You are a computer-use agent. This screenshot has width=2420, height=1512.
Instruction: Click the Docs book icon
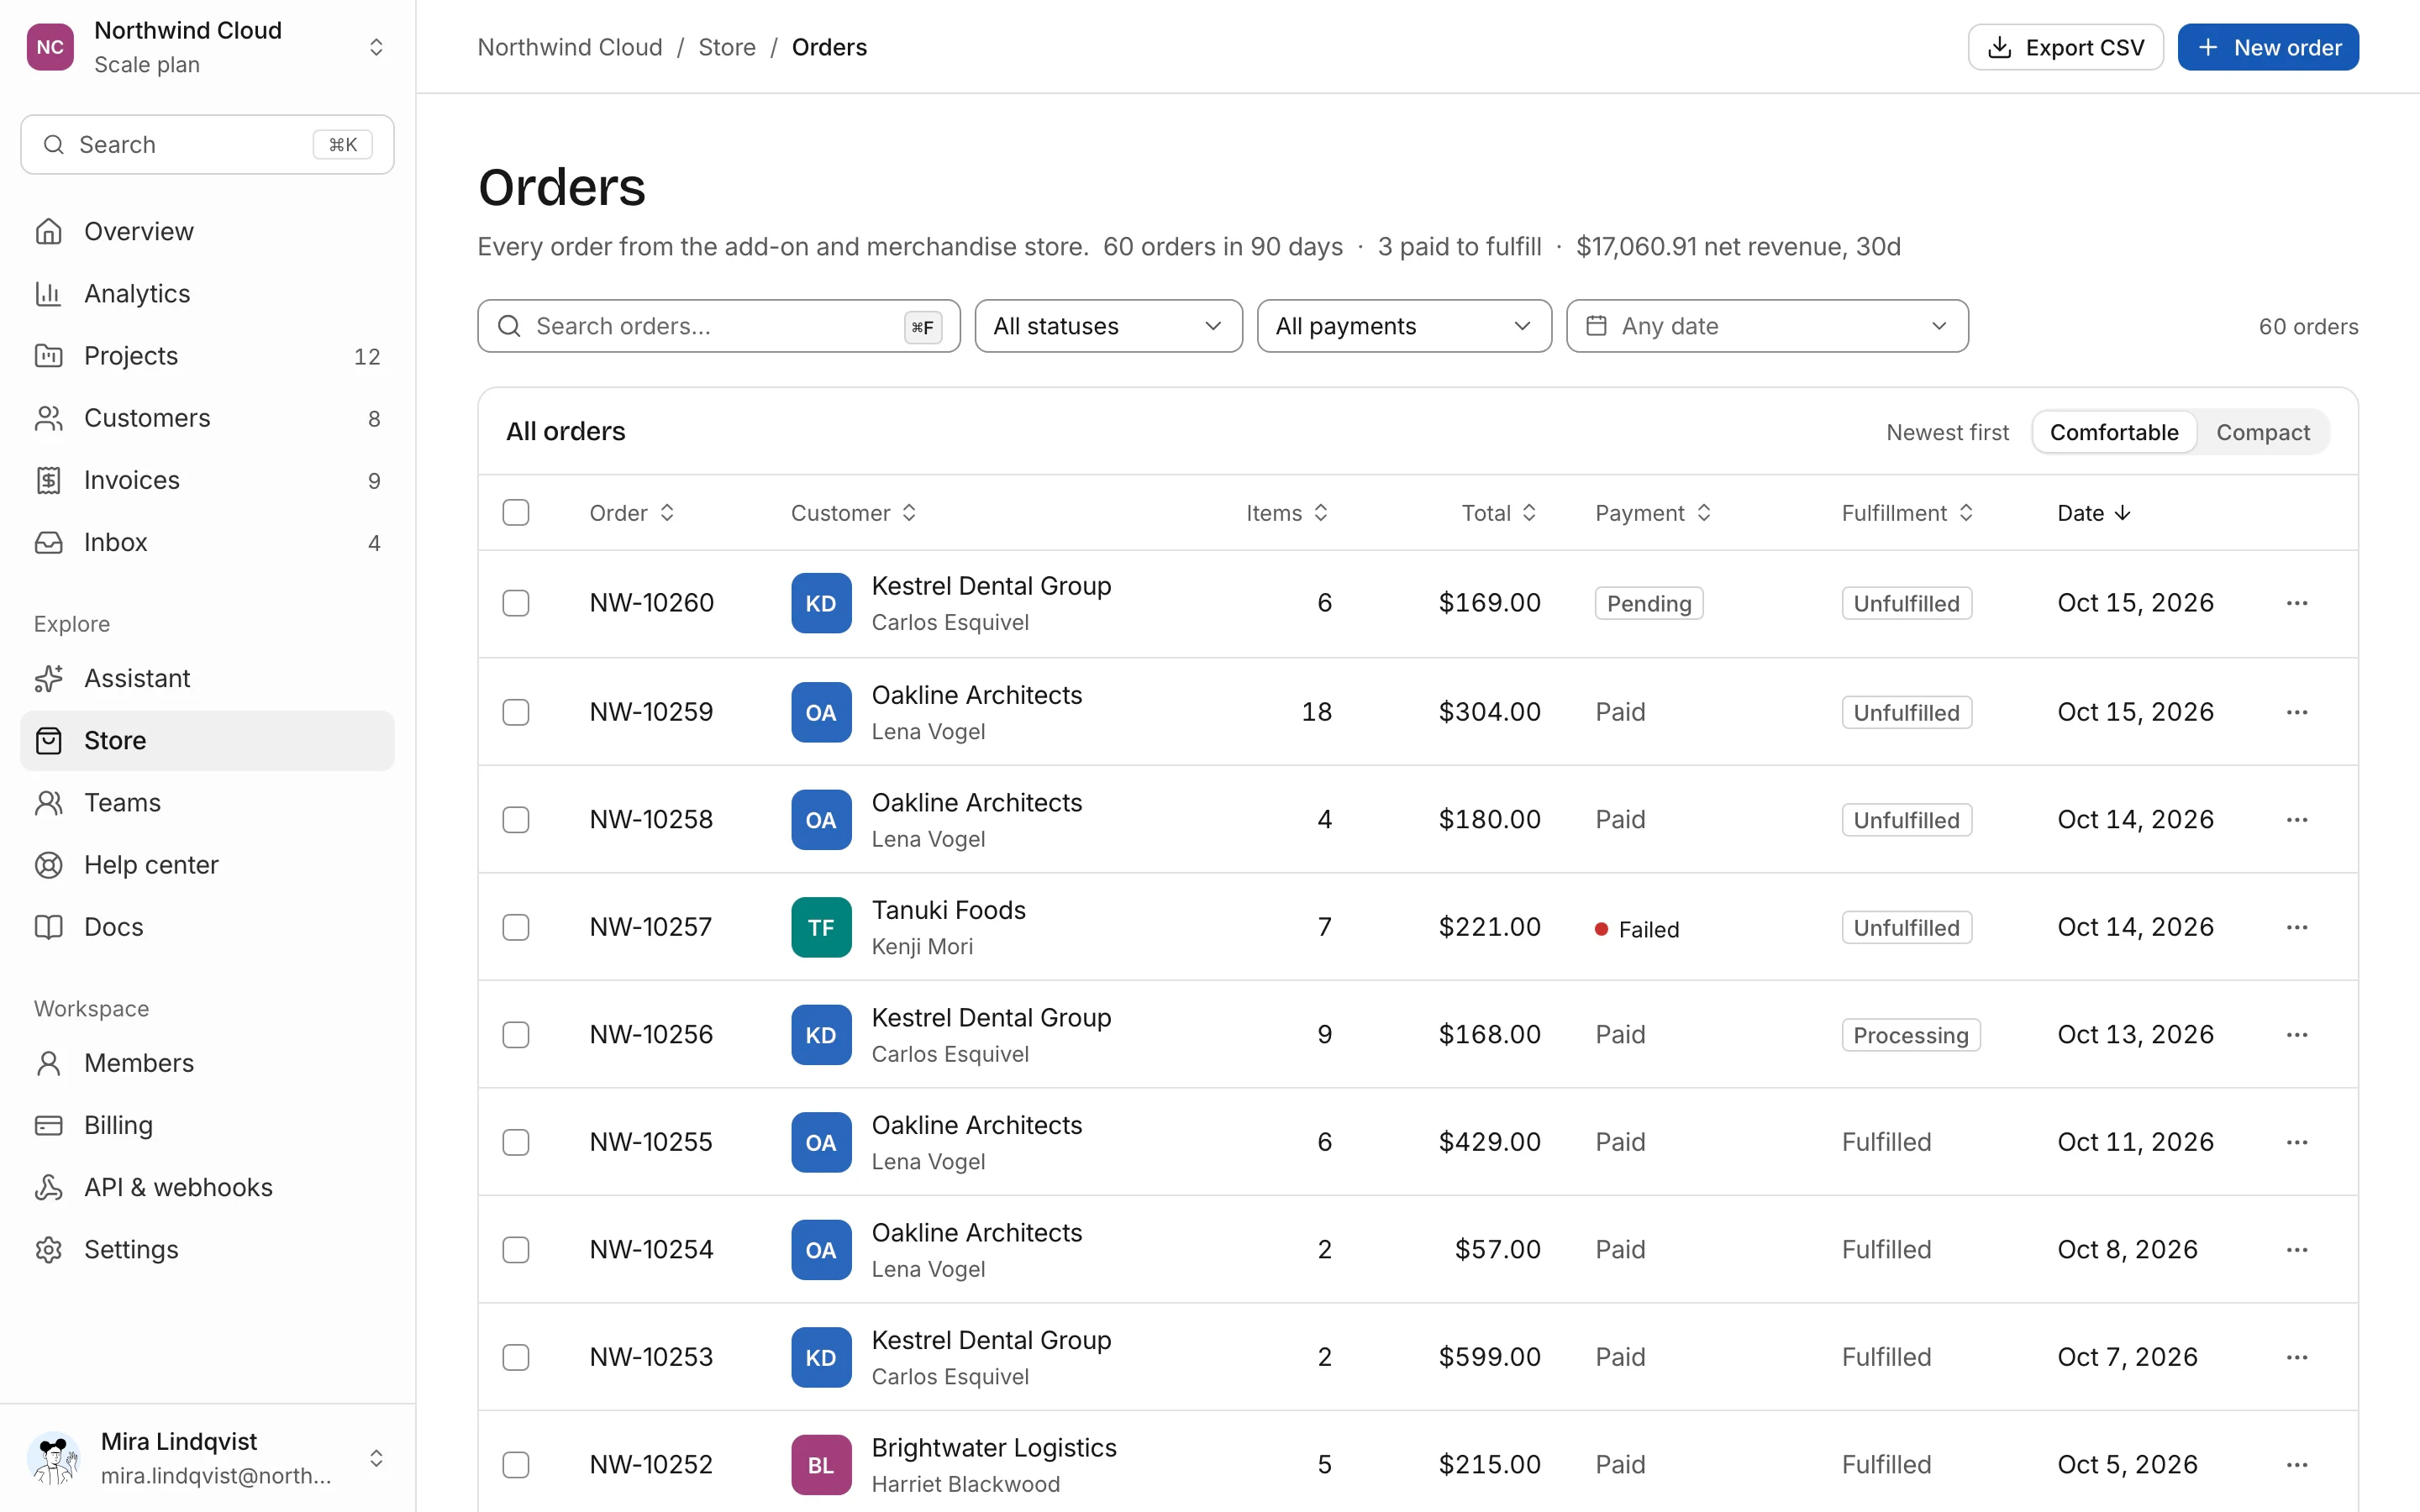[x=48, y=927]
